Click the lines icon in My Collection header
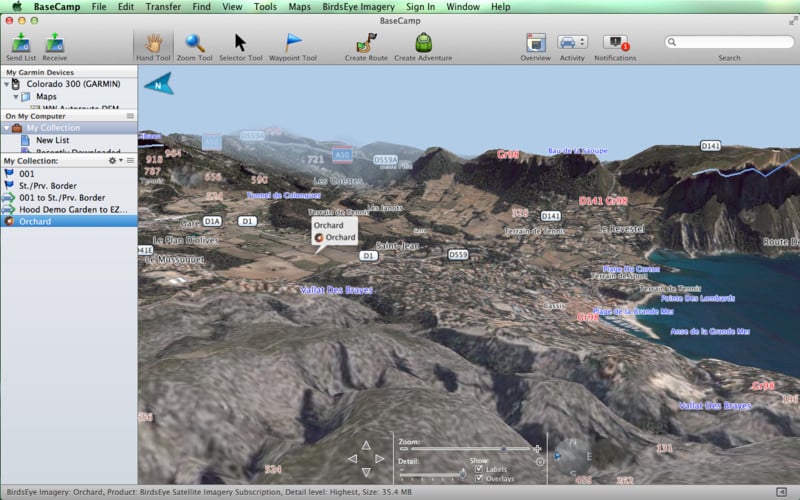 point(130,161)
